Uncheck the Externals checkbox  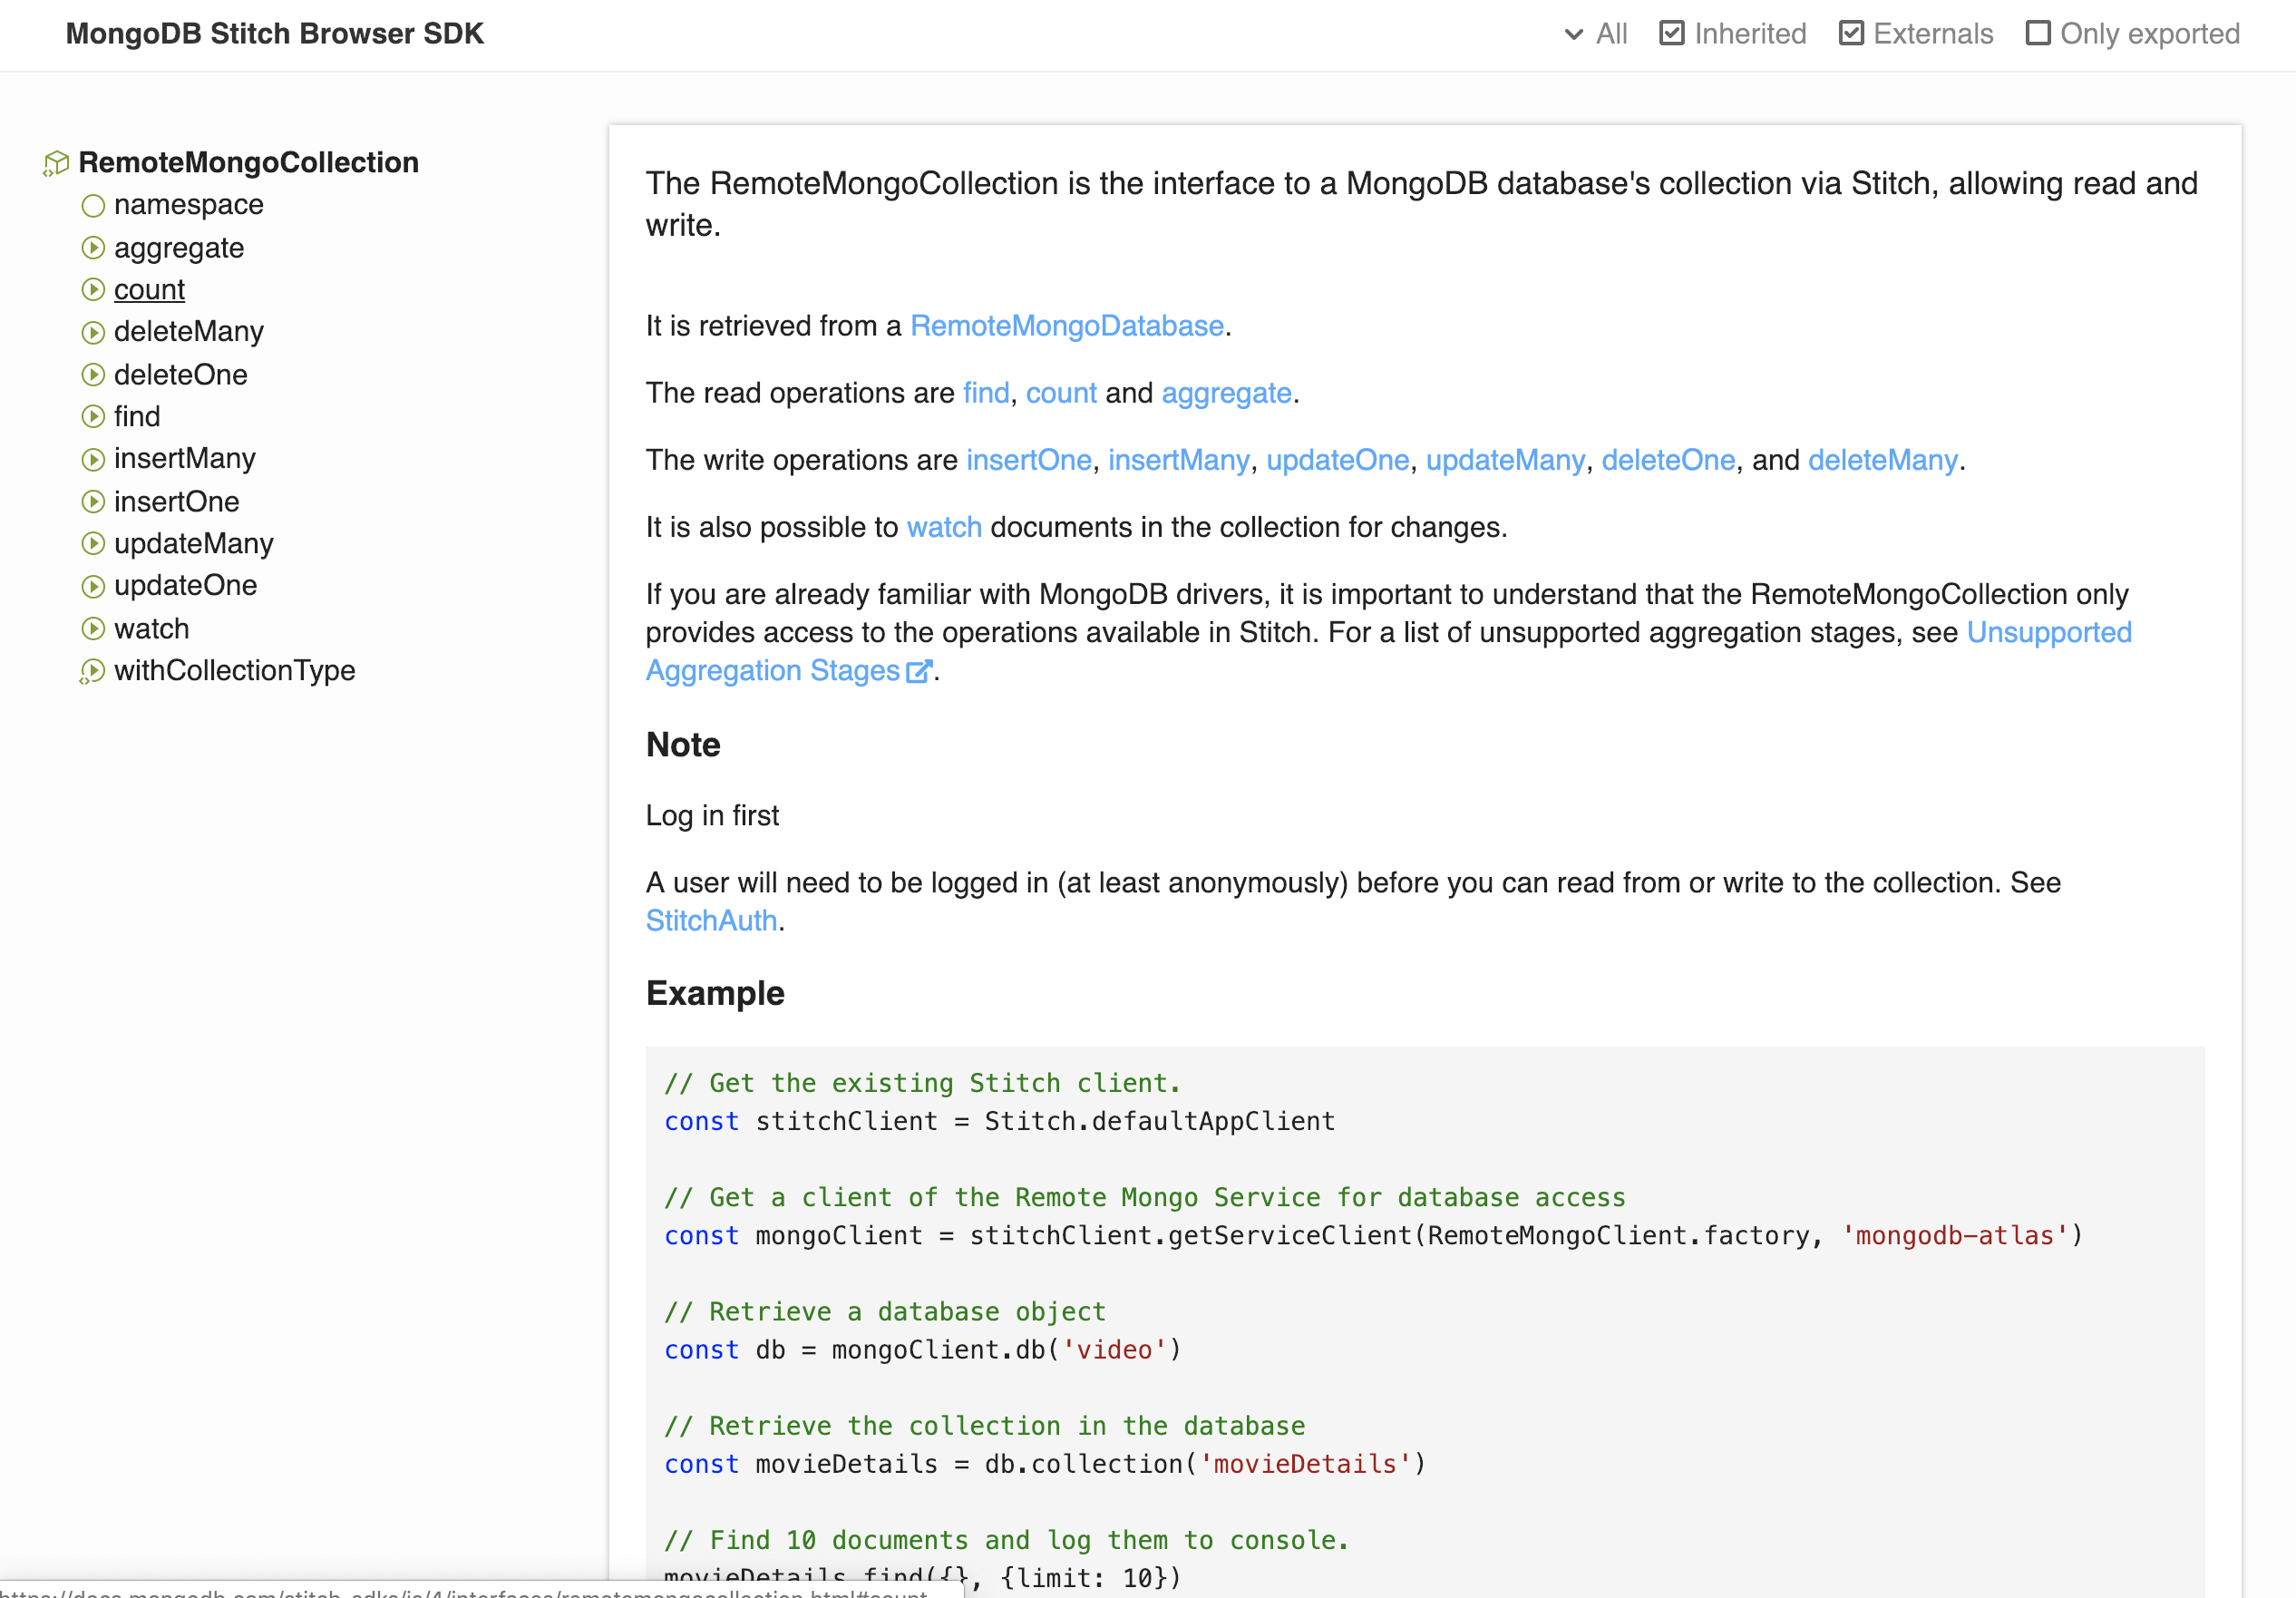(x=1851, y=33)
